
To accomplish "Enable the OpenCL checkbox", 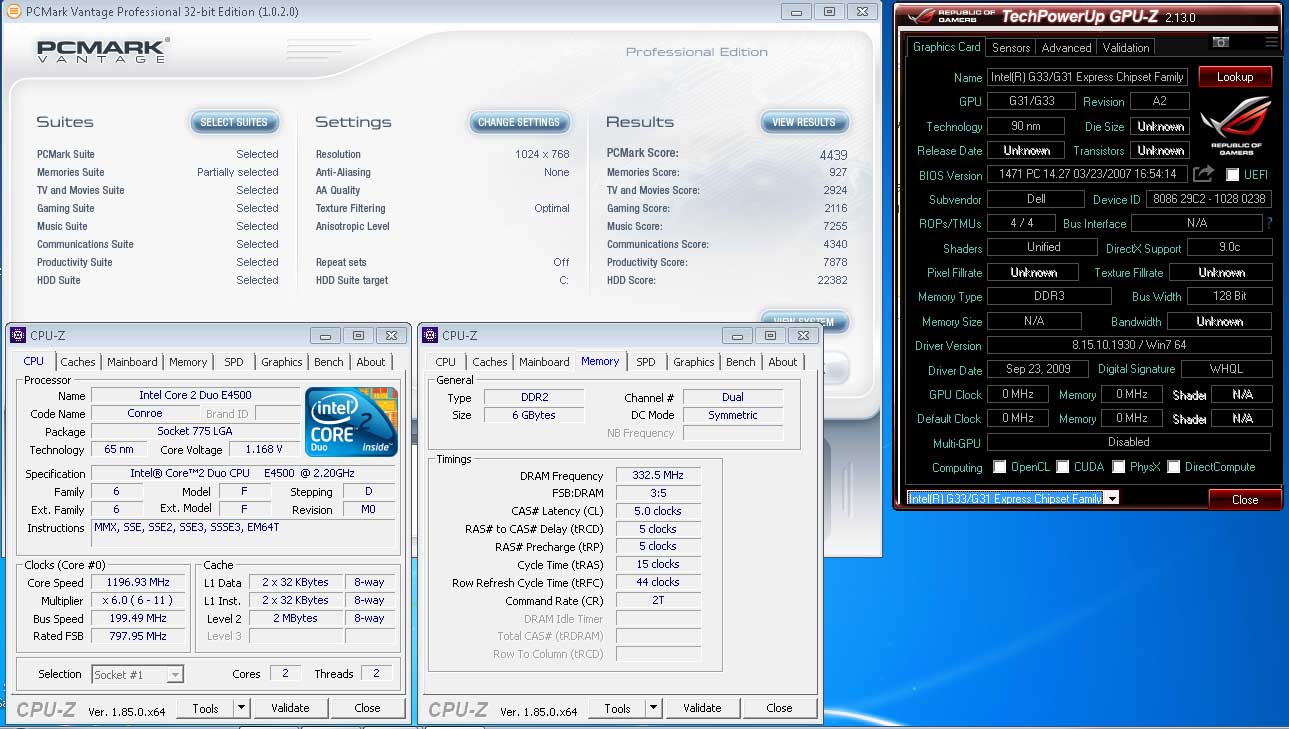I will [1000, 467].
